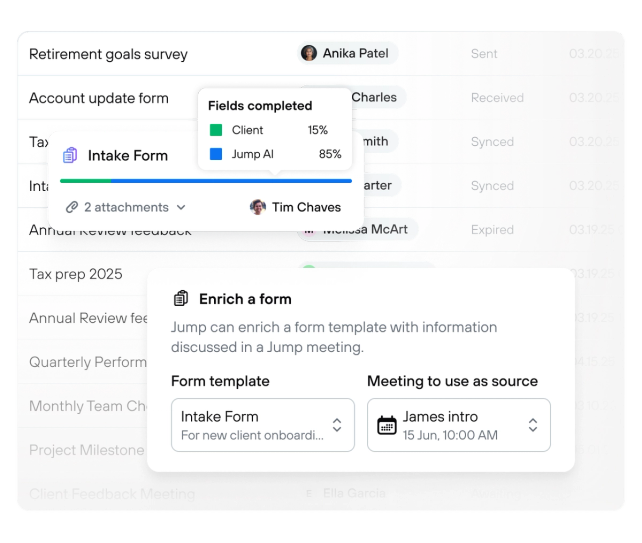The image size is (642, 543).
Task: Click the calendar icon beside James intro
Action: coord(387,425)
